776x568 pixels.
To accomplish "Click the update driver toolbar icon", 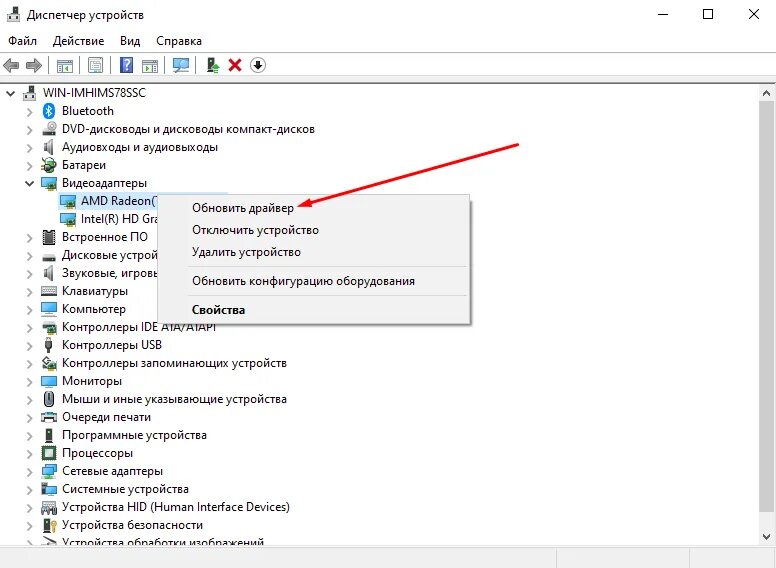I will pyautogui.click(x=213, y=65).
